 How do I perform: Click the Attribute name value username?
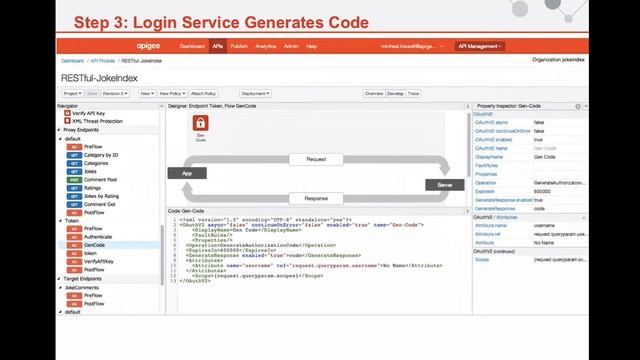(x=544, y=225)
